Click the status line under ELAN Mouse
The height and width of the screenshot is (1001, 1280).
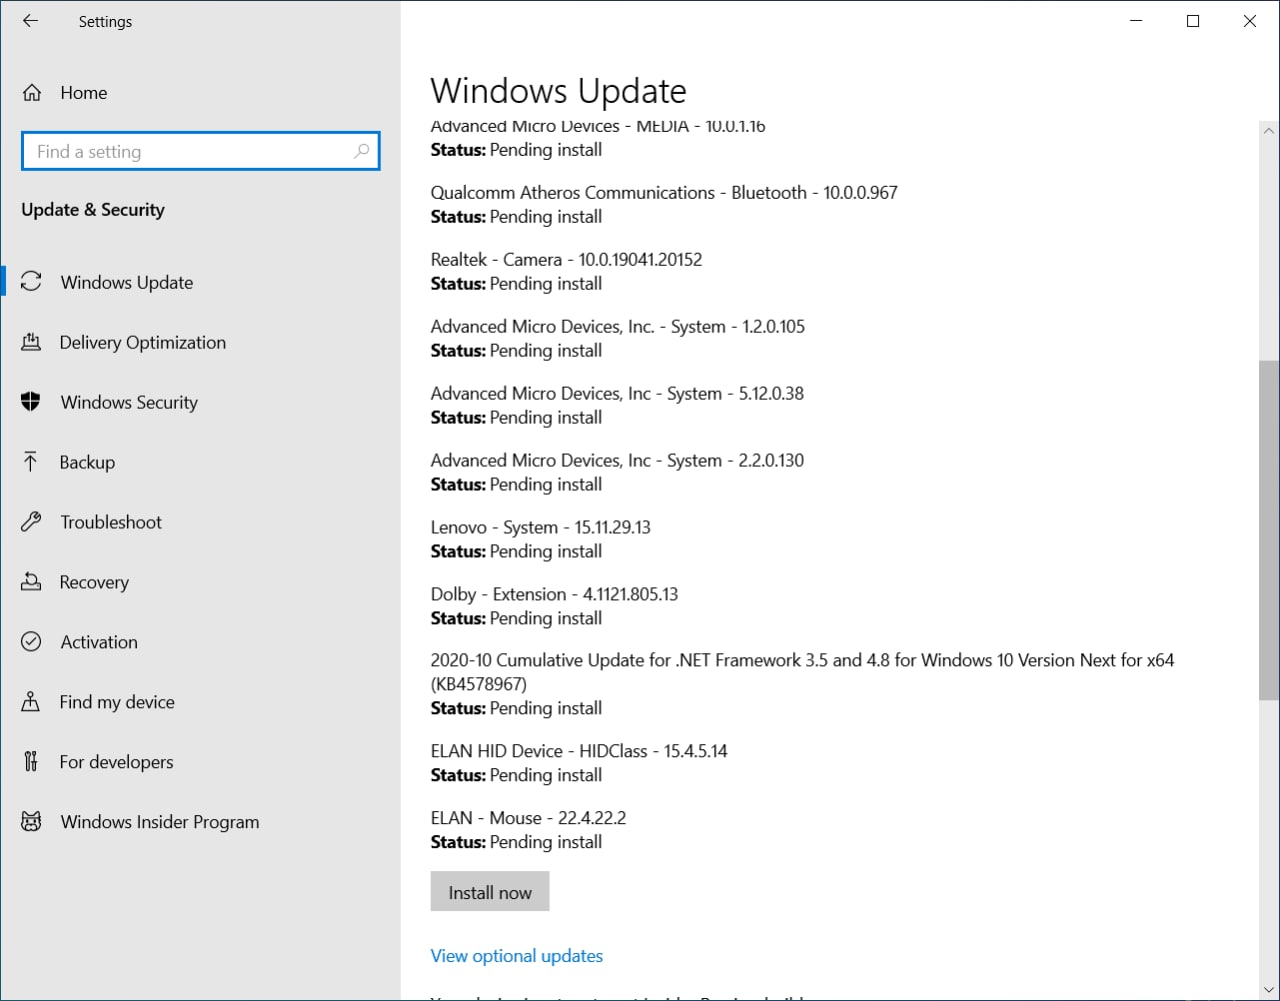pyautogui.click(x=516, y=842)
